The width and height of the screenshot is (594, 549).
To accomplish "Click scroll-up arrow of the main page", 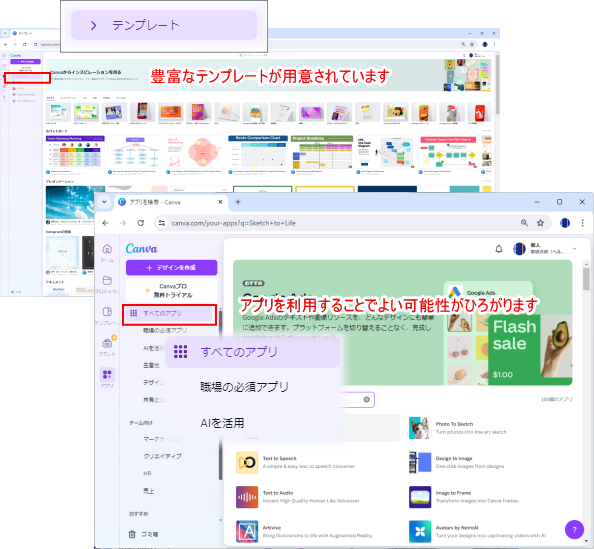I will [586, 263].
